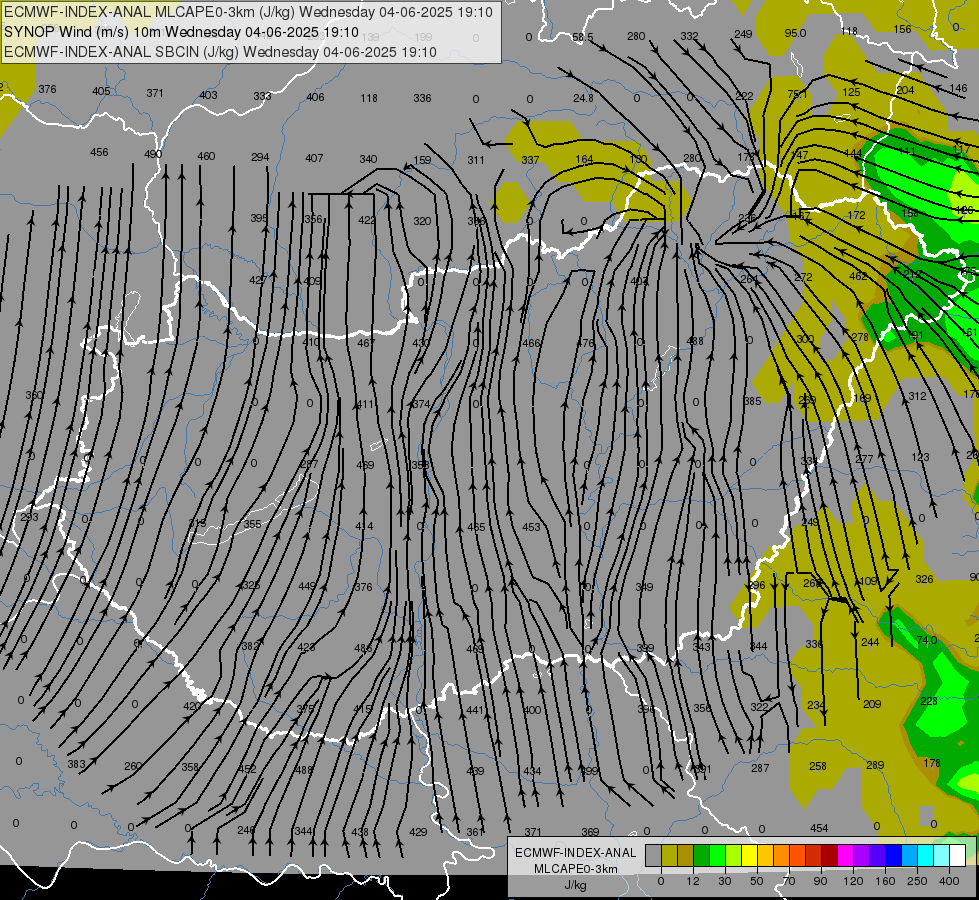Click the map value '454'
Viewport: 979px width, 900px height.
click(x=819, y=828)
